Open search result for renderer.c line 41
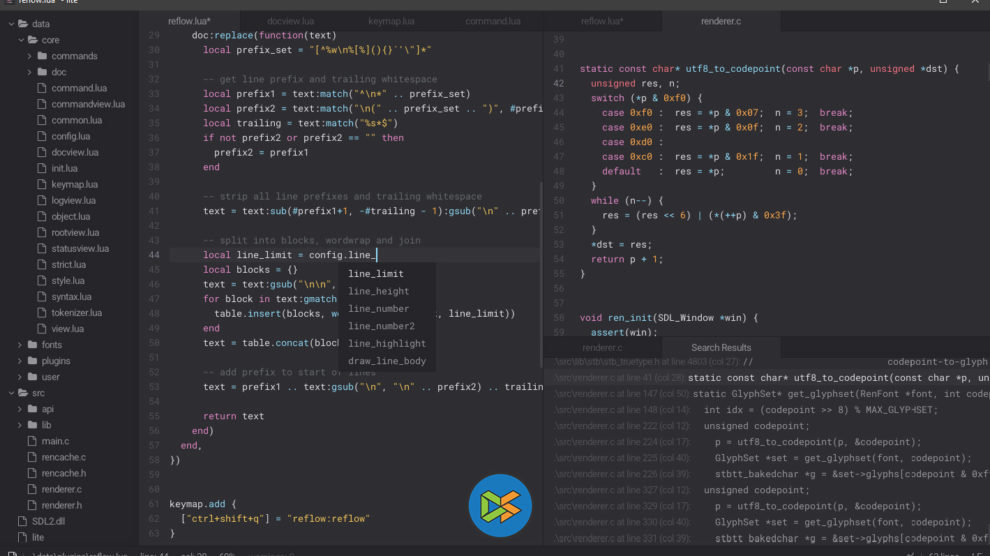This screenshot has width=990, height=556. [x=766, y=378]
